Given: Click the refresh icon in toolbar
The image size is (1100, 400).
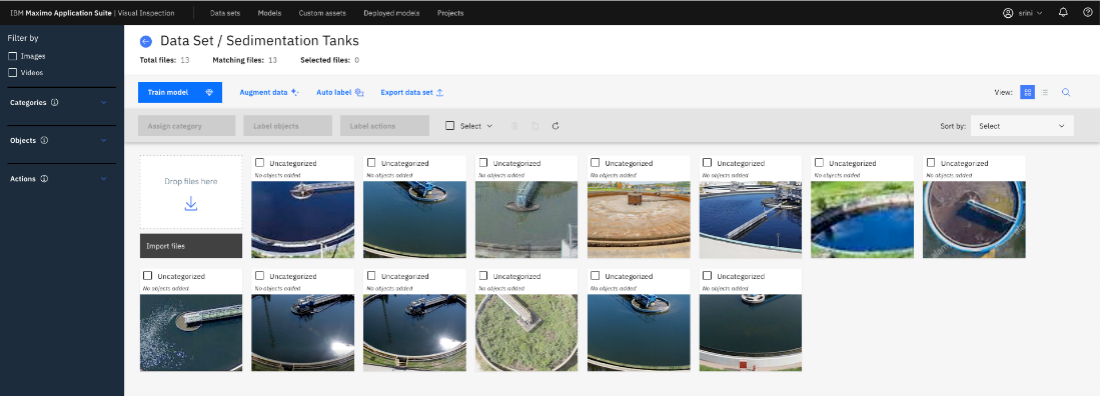Looking at the screenshot, I should click(555, 126).
